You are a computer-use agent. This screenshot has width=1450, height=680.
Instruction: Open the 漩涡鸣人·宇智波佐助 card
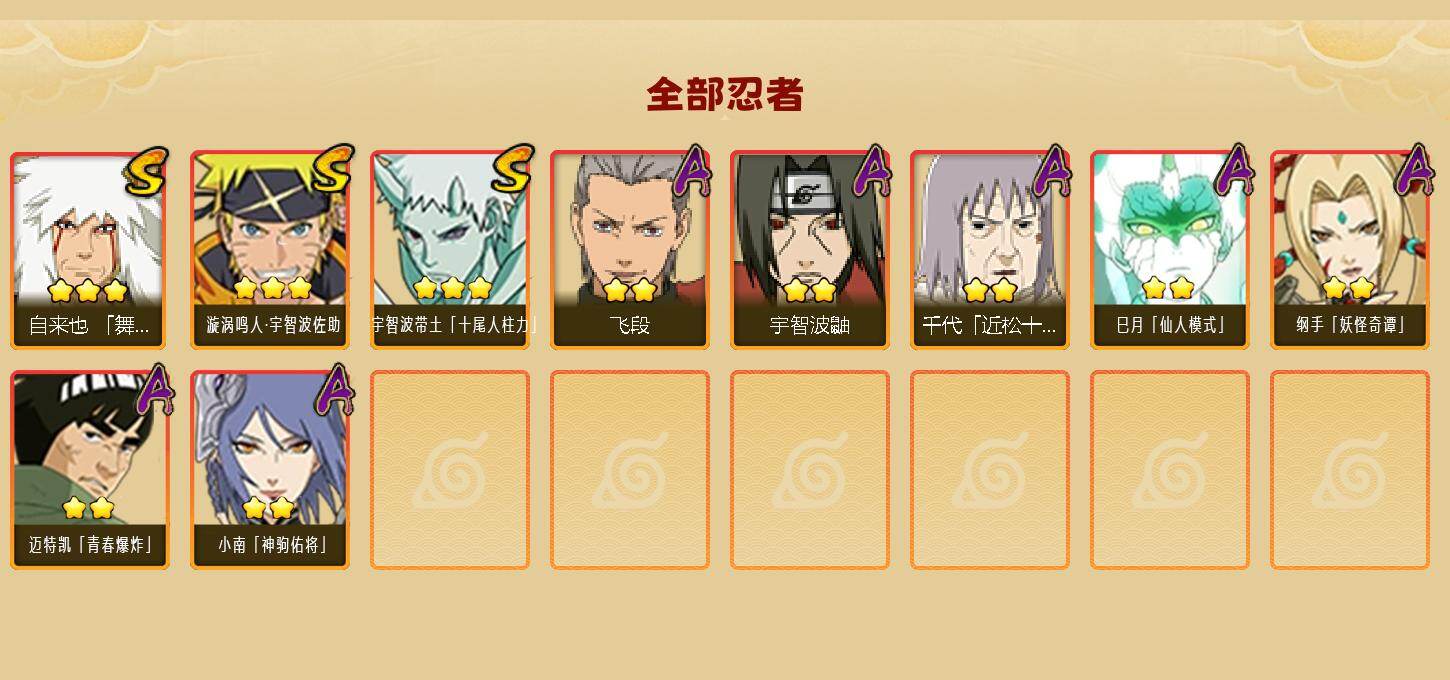(x=270, y=250)
